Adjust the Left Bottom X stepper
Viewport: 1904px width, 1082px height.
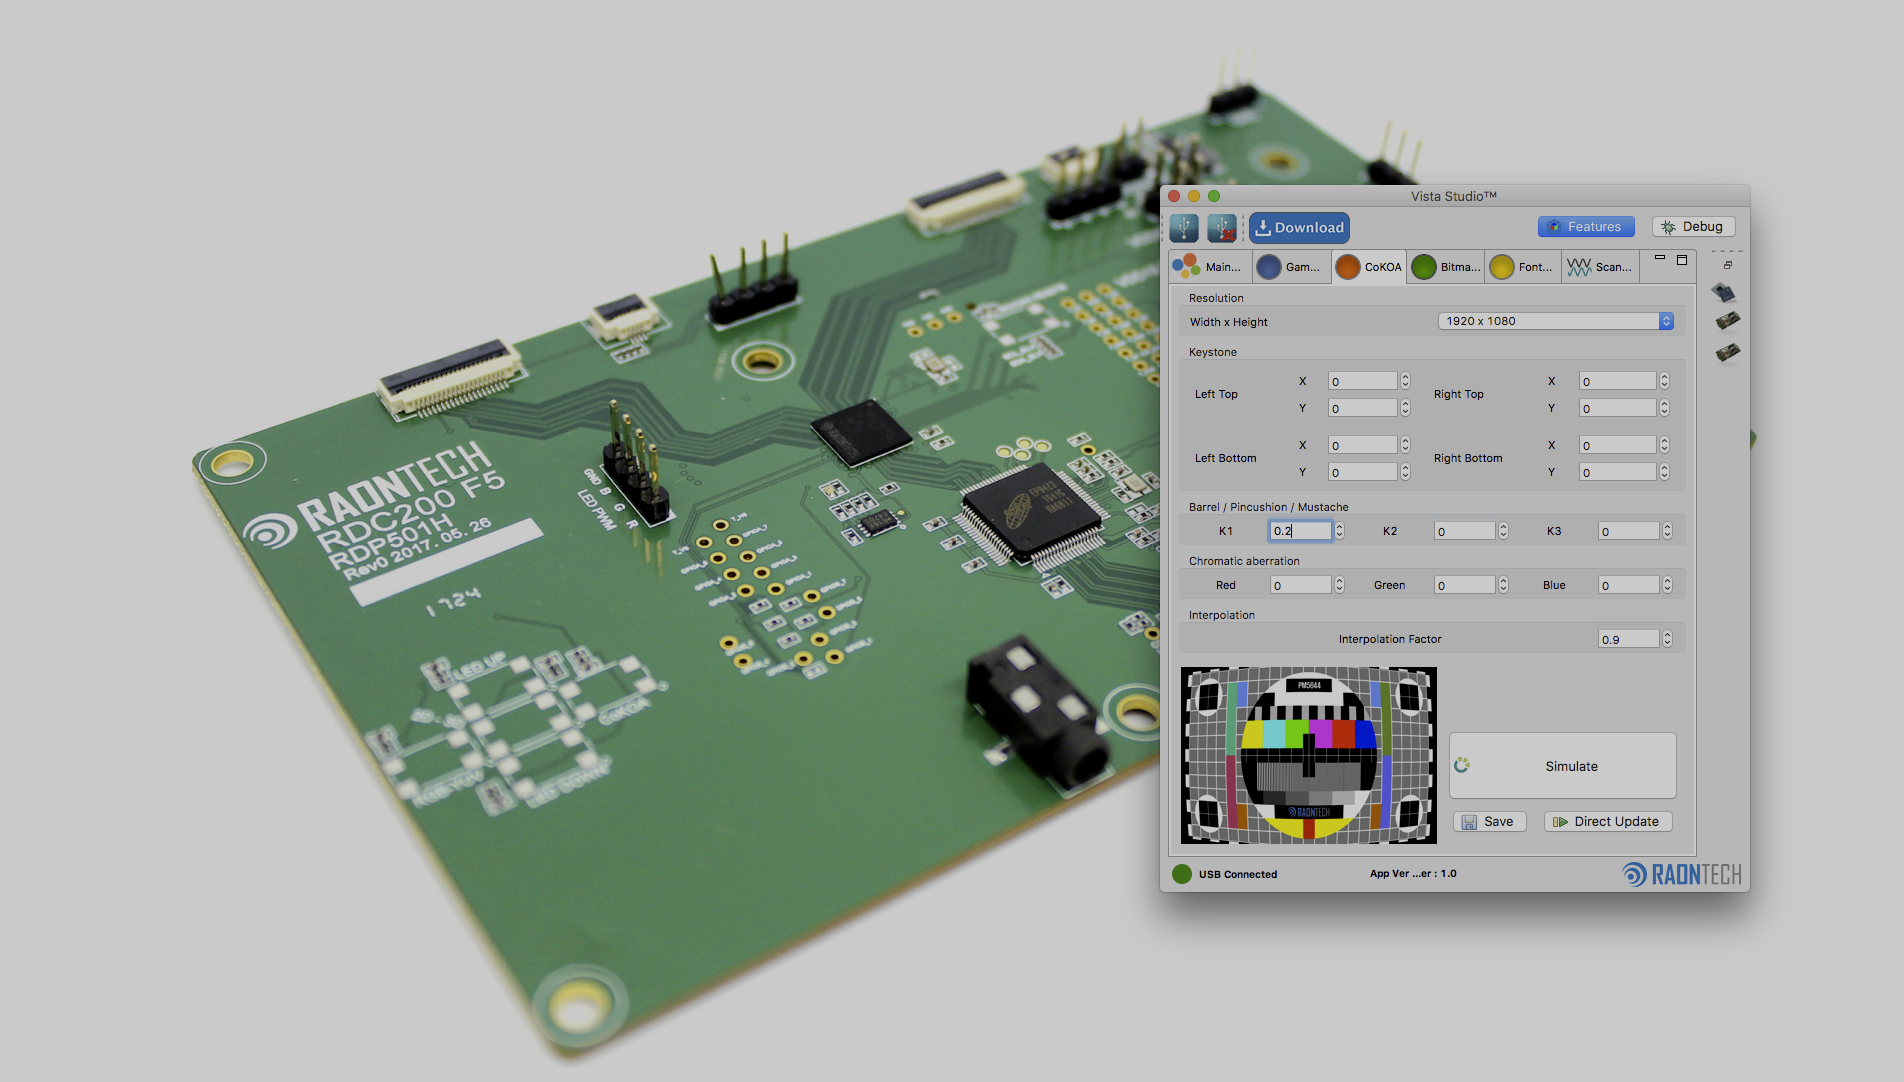pyautogui.click(x=1405, y=445)
